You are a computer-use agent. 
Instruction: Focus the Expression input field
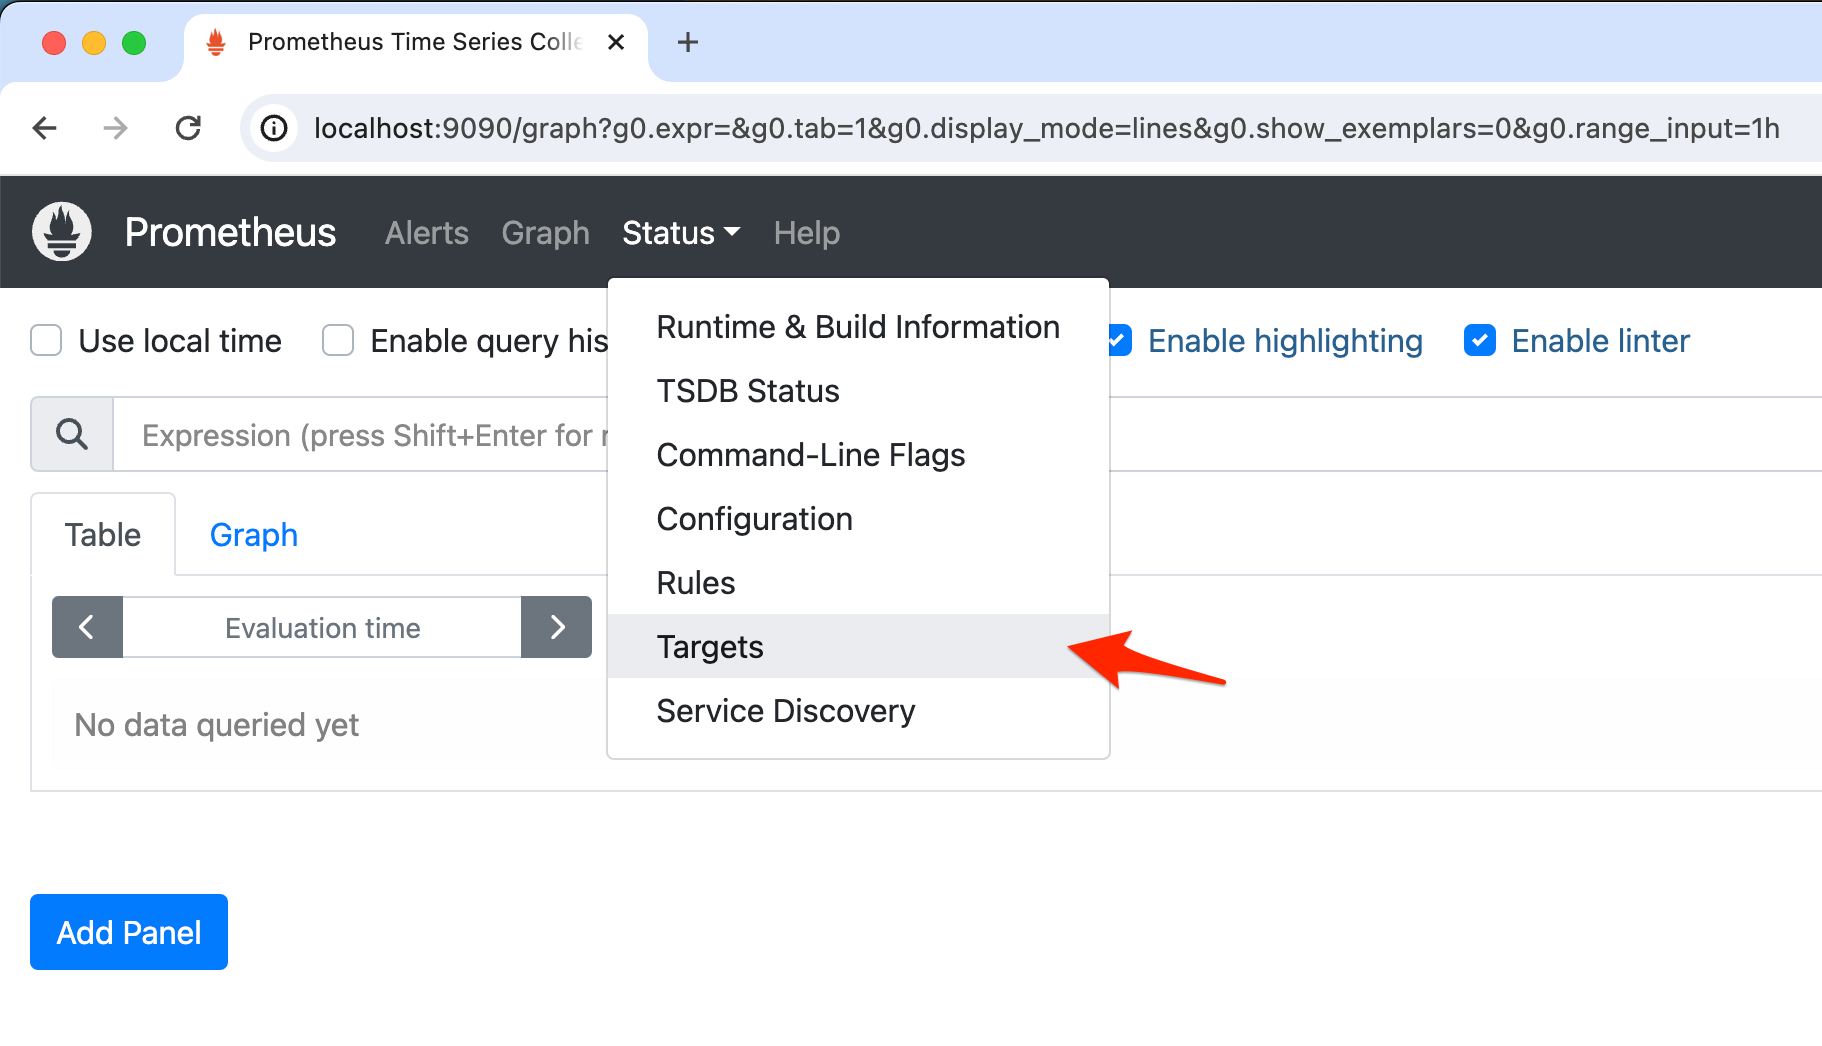click(x=360, y=435)
